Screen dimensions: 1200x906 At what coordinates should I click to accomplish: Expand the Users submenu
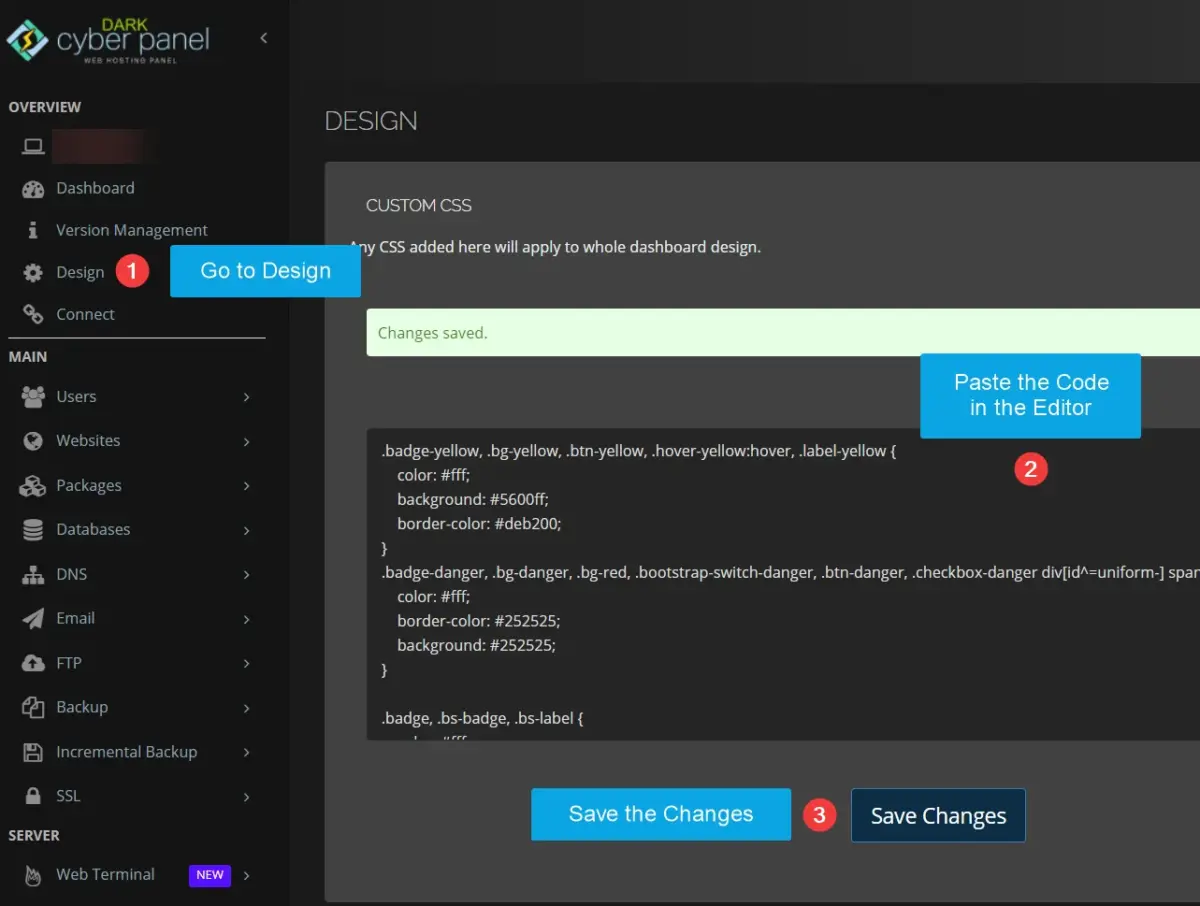click(x=246, y=396)
